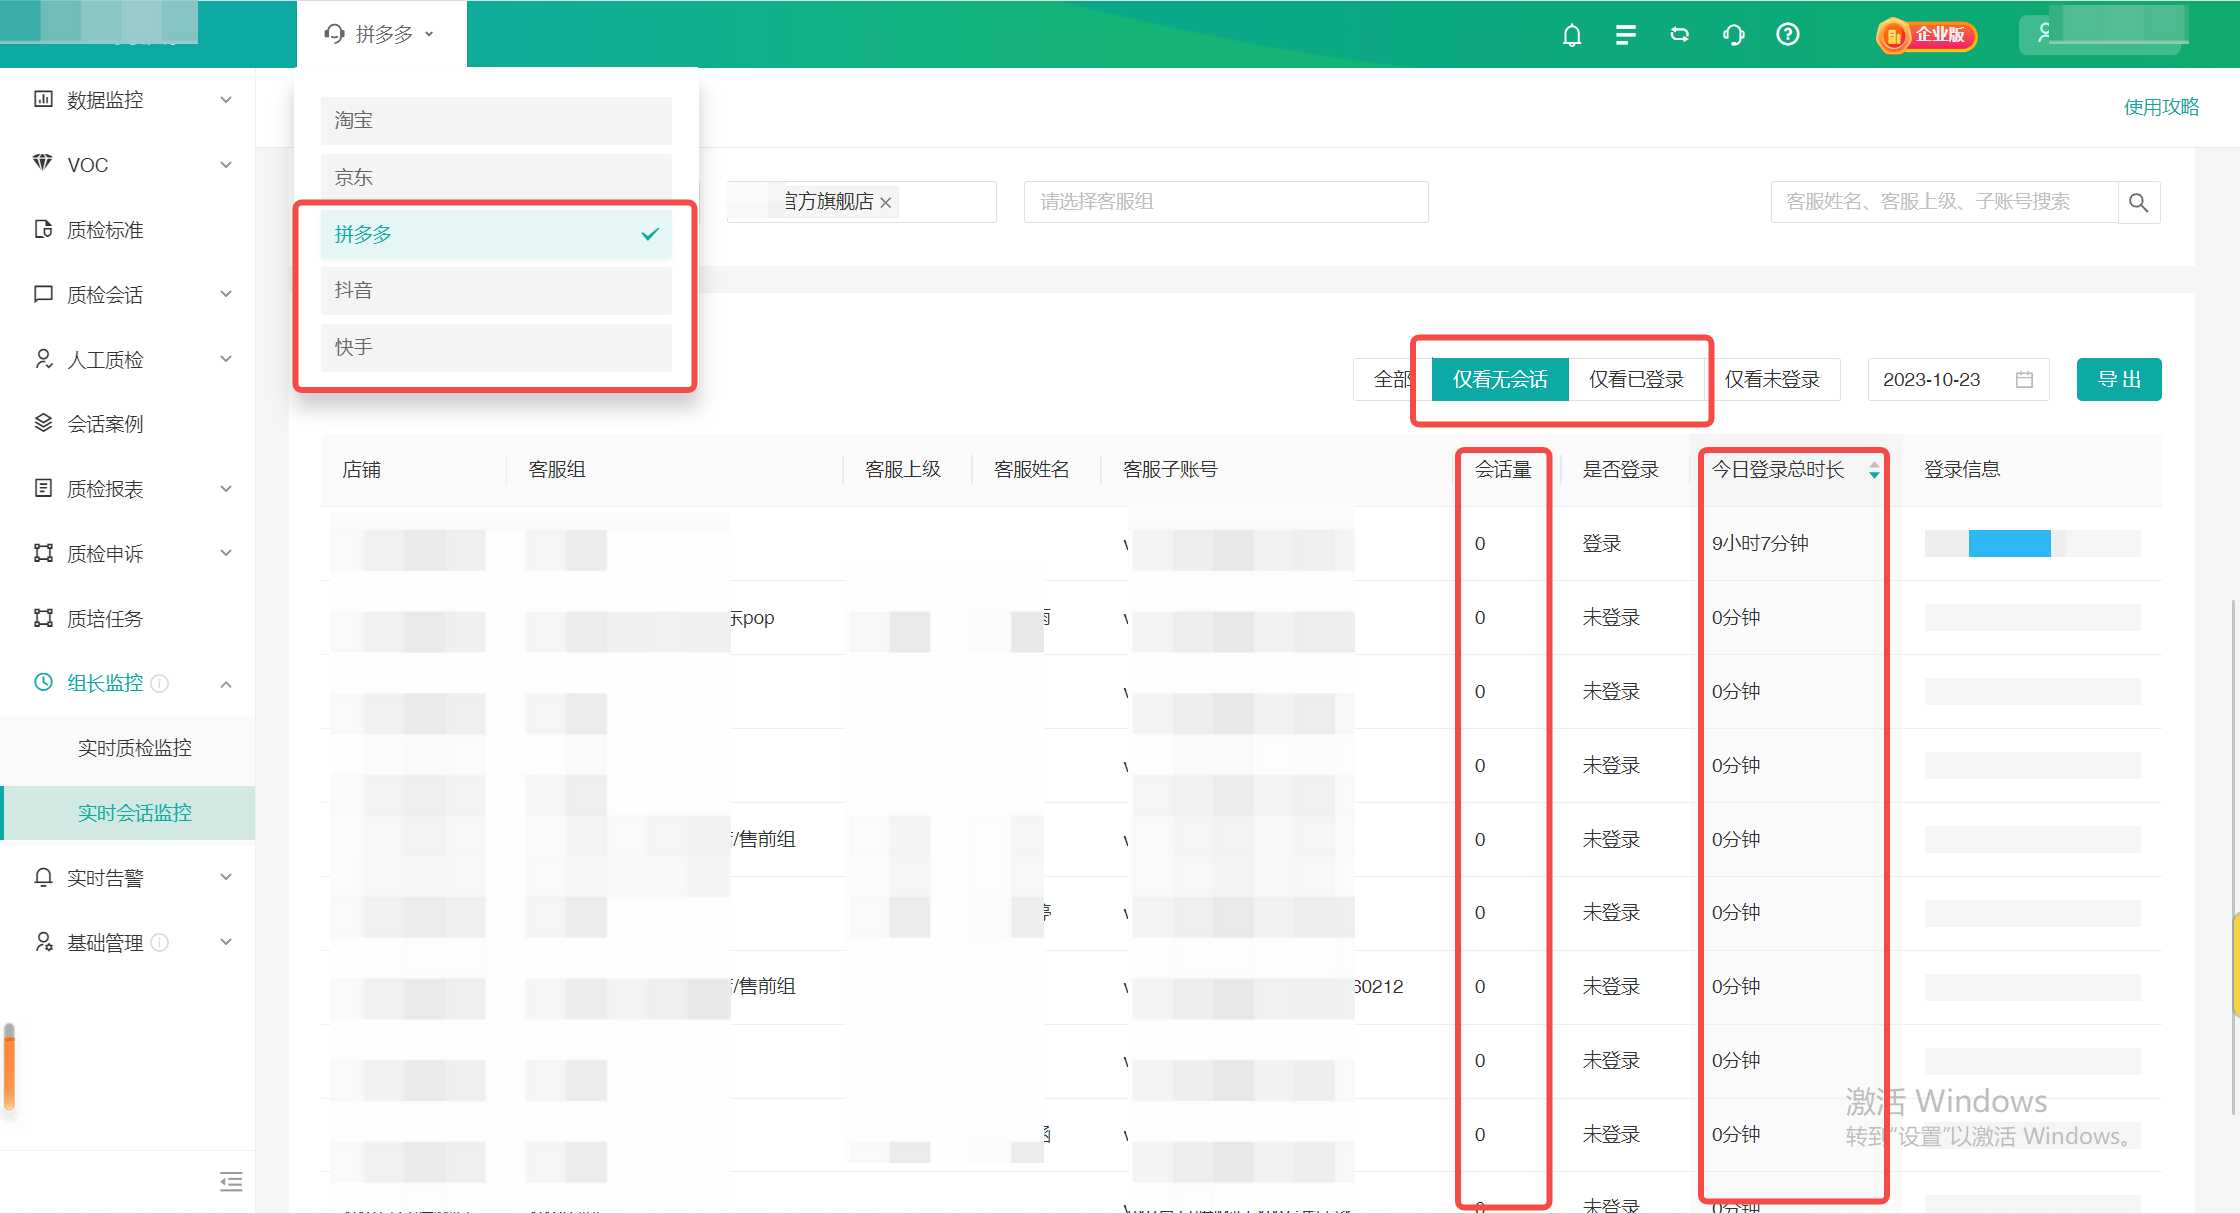Click 组长监控 info icon
The image size is (2240, 1214).
tap(160, 684)
